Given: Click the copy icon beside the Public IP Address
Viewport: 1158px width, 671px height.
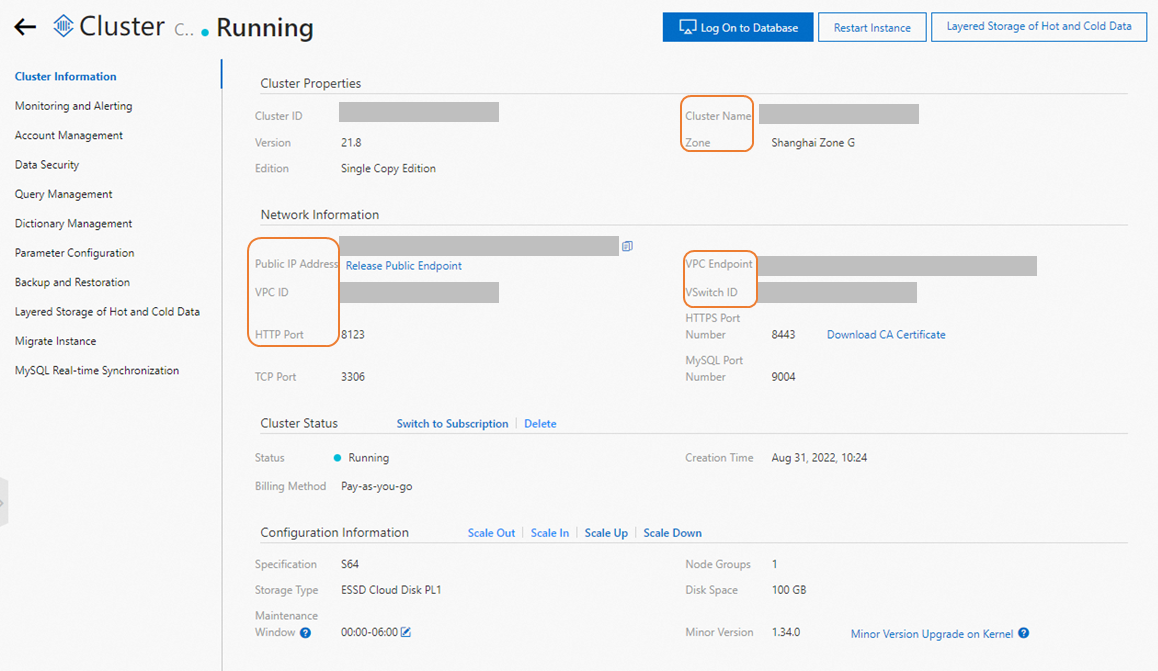Looking at the screenshot, I should click(627, 245).
